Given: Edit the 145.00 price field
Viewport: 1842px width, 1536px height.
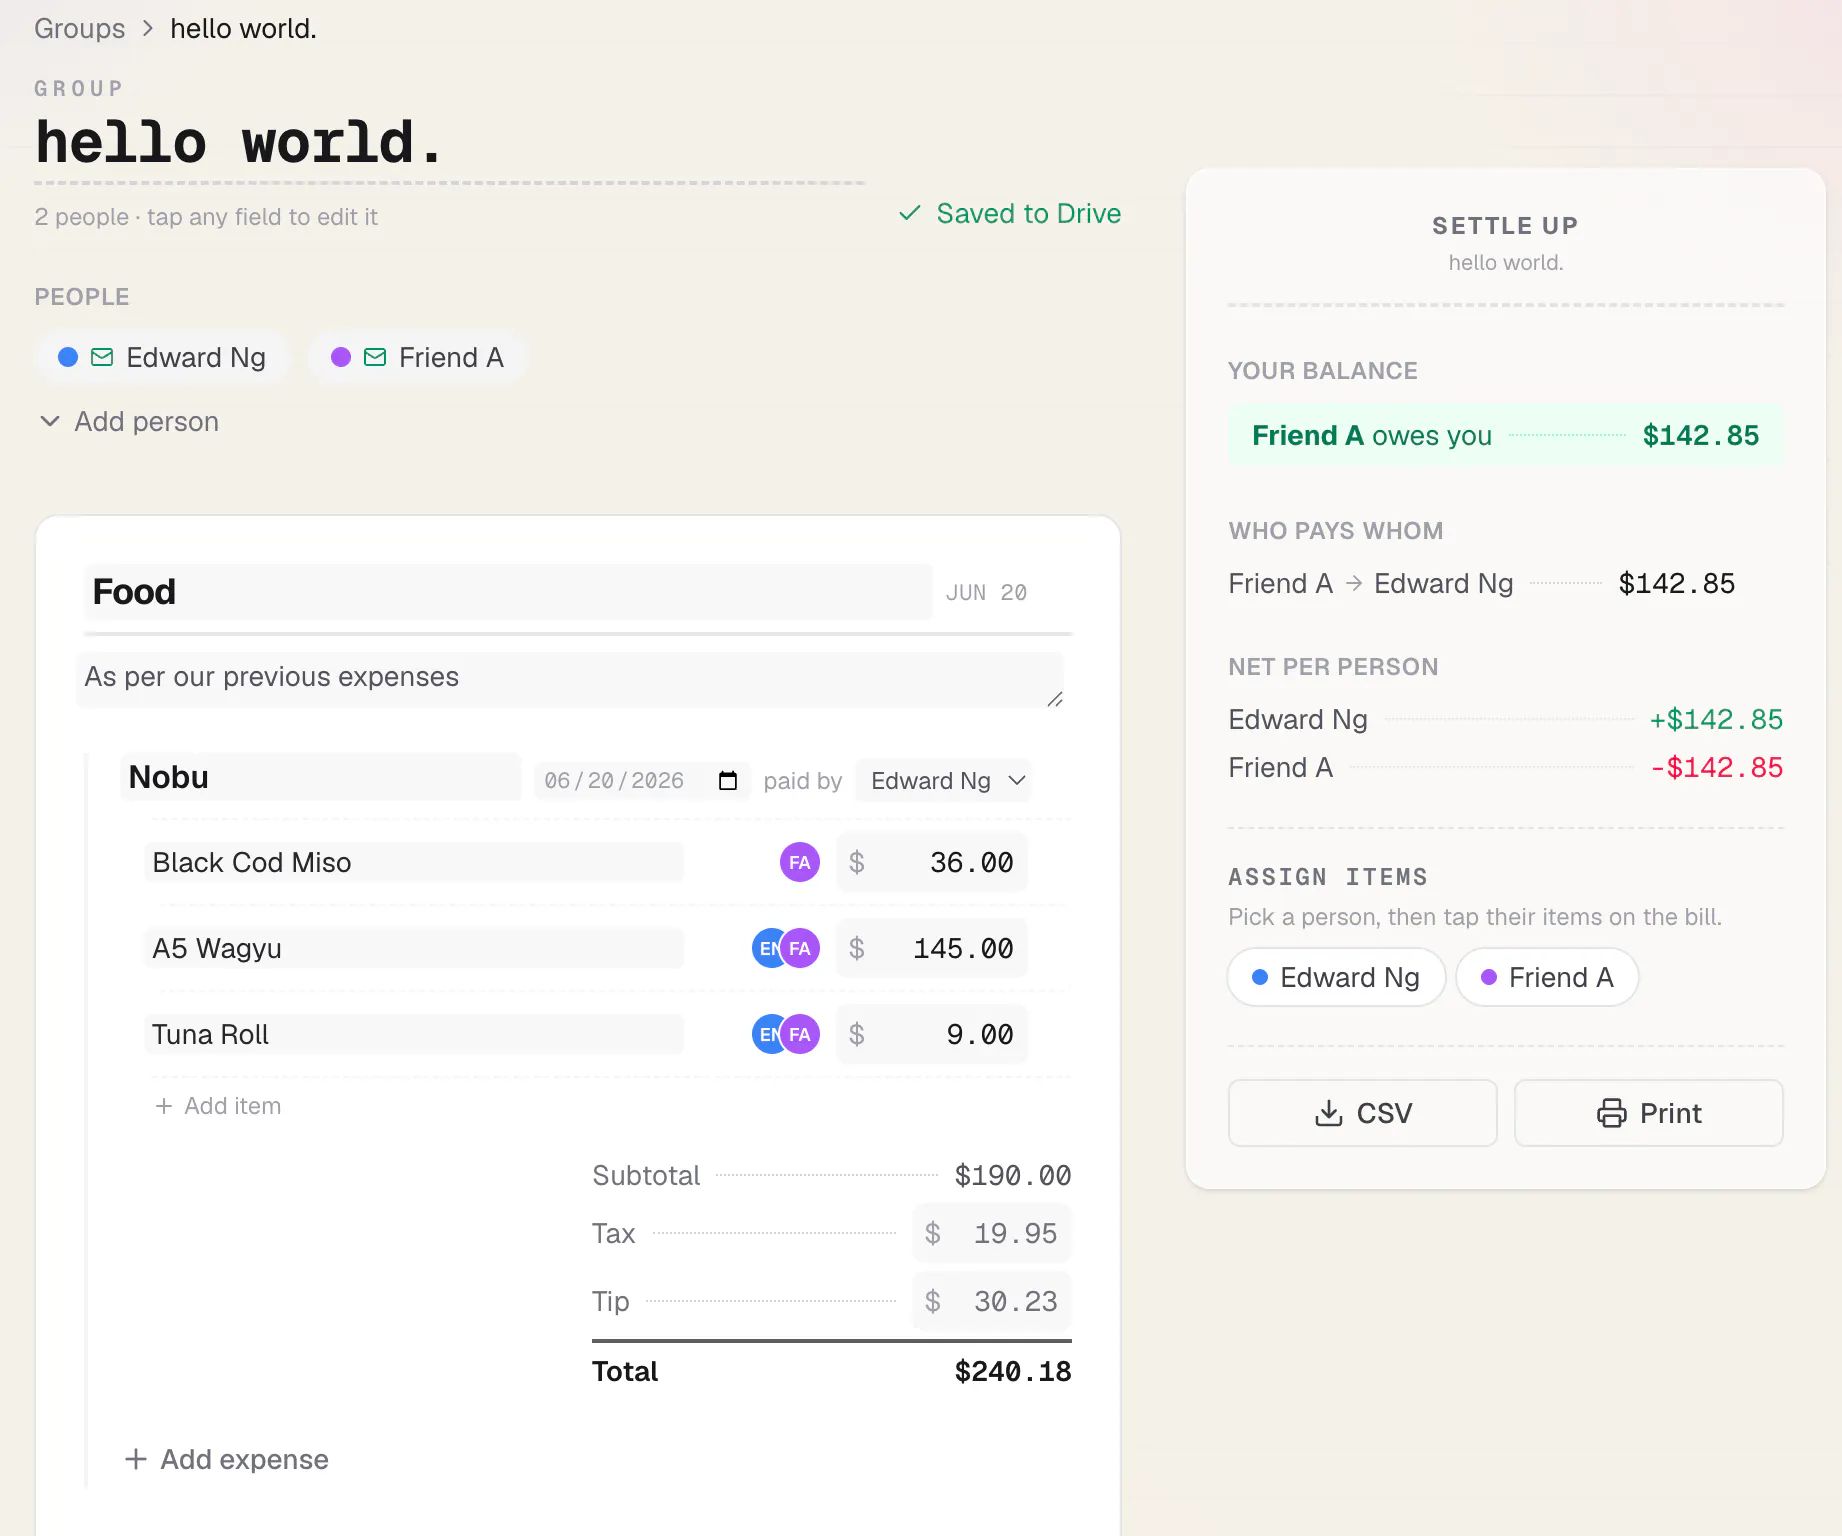Looking at the screenshot, I should tap(933, 948).
